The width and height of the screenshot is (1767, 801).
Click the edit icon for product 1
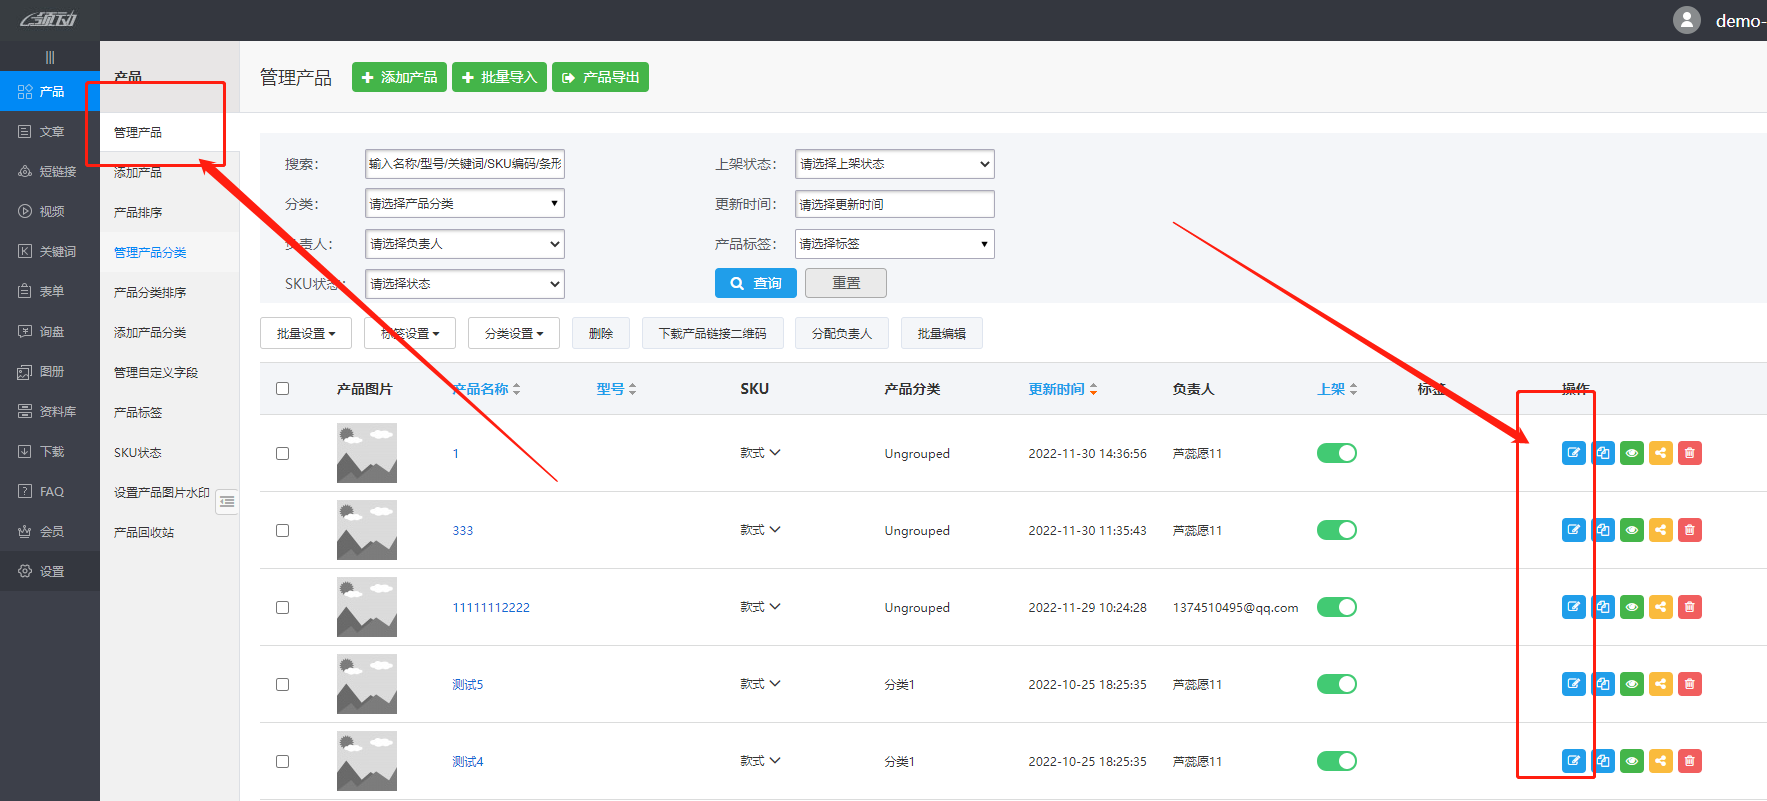[x=1573, y=453]
